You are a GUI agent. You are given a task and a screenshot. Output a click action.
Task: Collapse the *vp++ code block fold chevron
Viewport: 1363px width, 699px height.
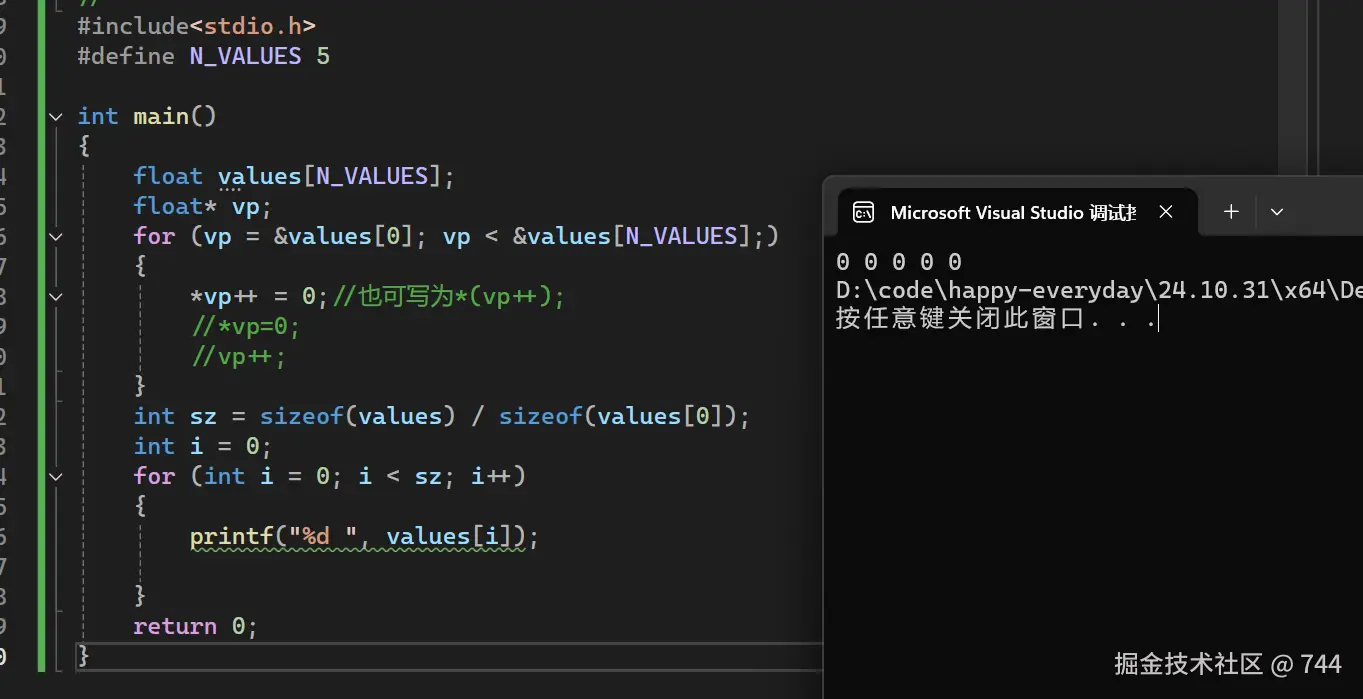(x=55, y=296)
